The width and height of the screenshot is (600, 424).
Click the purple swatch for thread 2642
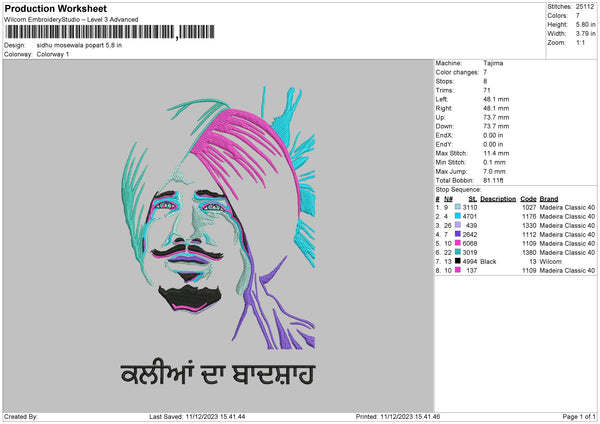click(457, 234)
